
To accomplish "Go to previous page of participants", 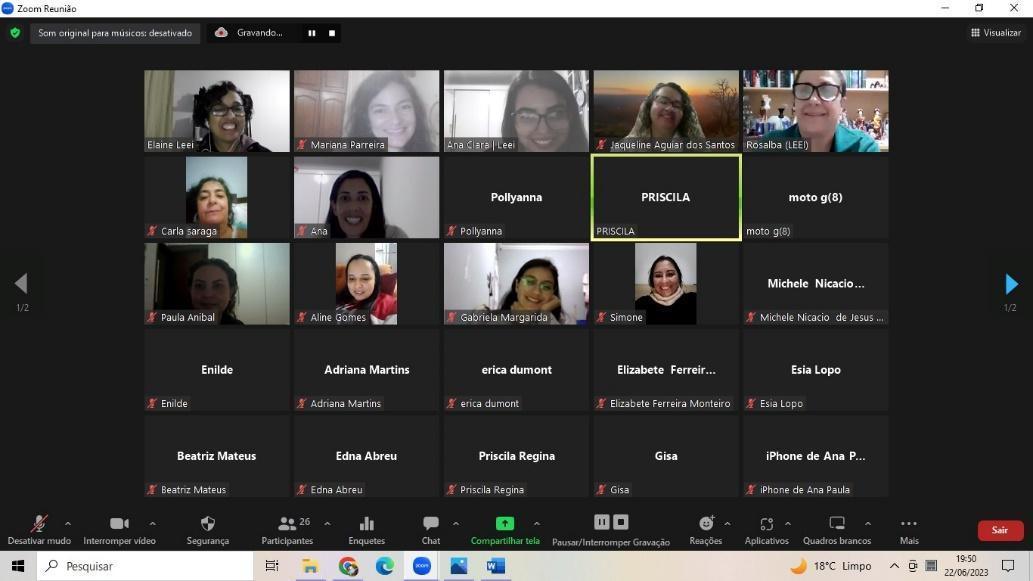I will (21, 284).
